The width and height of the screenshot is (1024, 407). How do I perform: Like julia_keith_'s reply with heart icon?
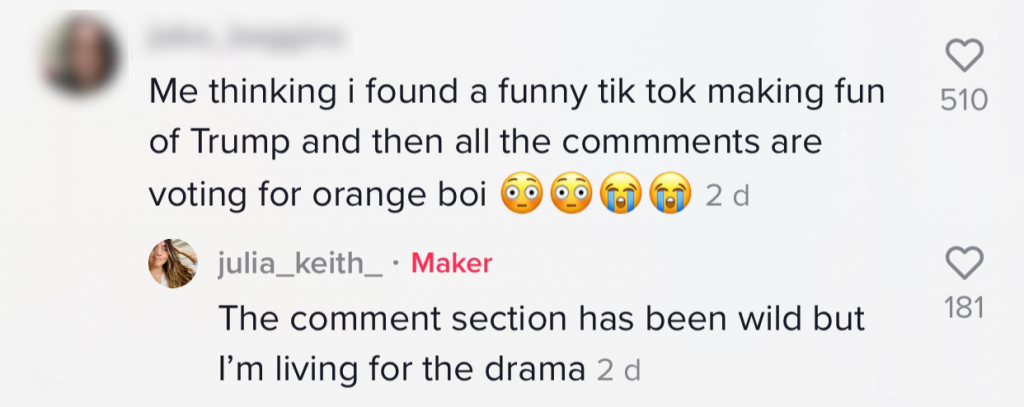[x=964, y=264]
